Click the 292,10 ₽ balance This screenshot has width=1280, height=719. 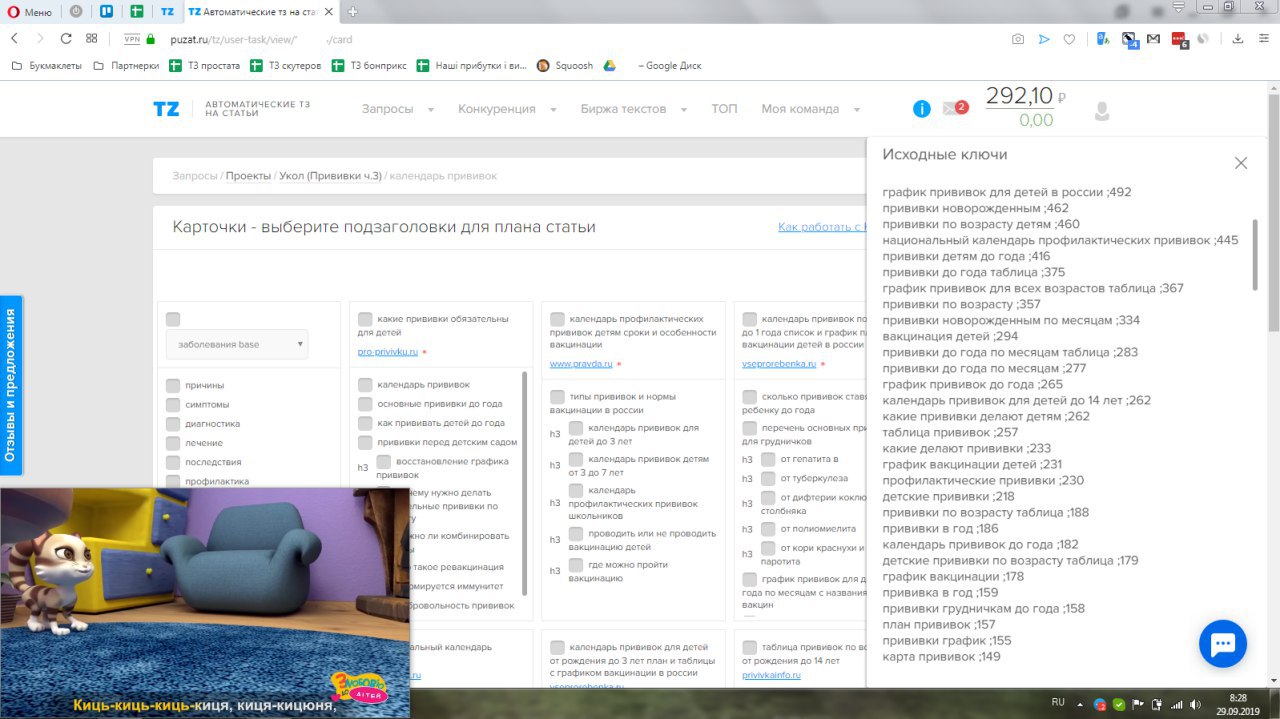[x=1026, y=96]
